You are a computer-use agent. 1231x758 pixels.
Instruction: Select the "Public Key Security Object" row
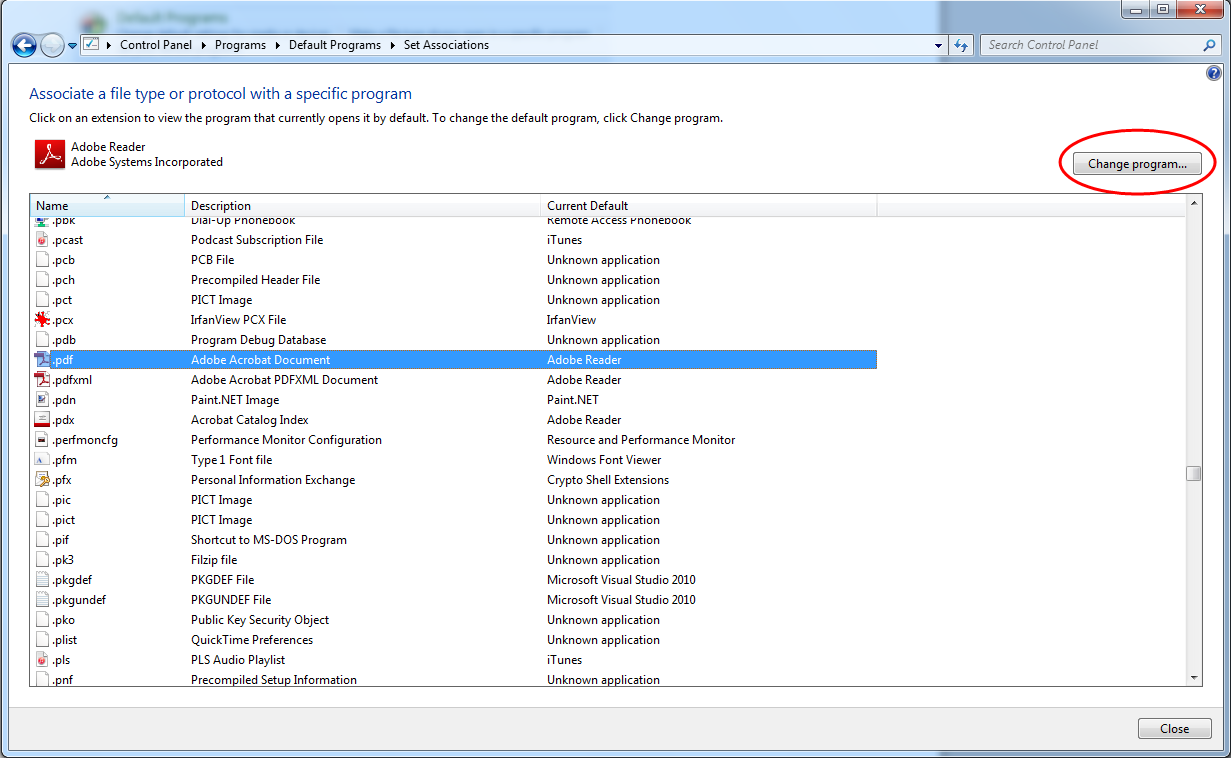tap(454, 620)
